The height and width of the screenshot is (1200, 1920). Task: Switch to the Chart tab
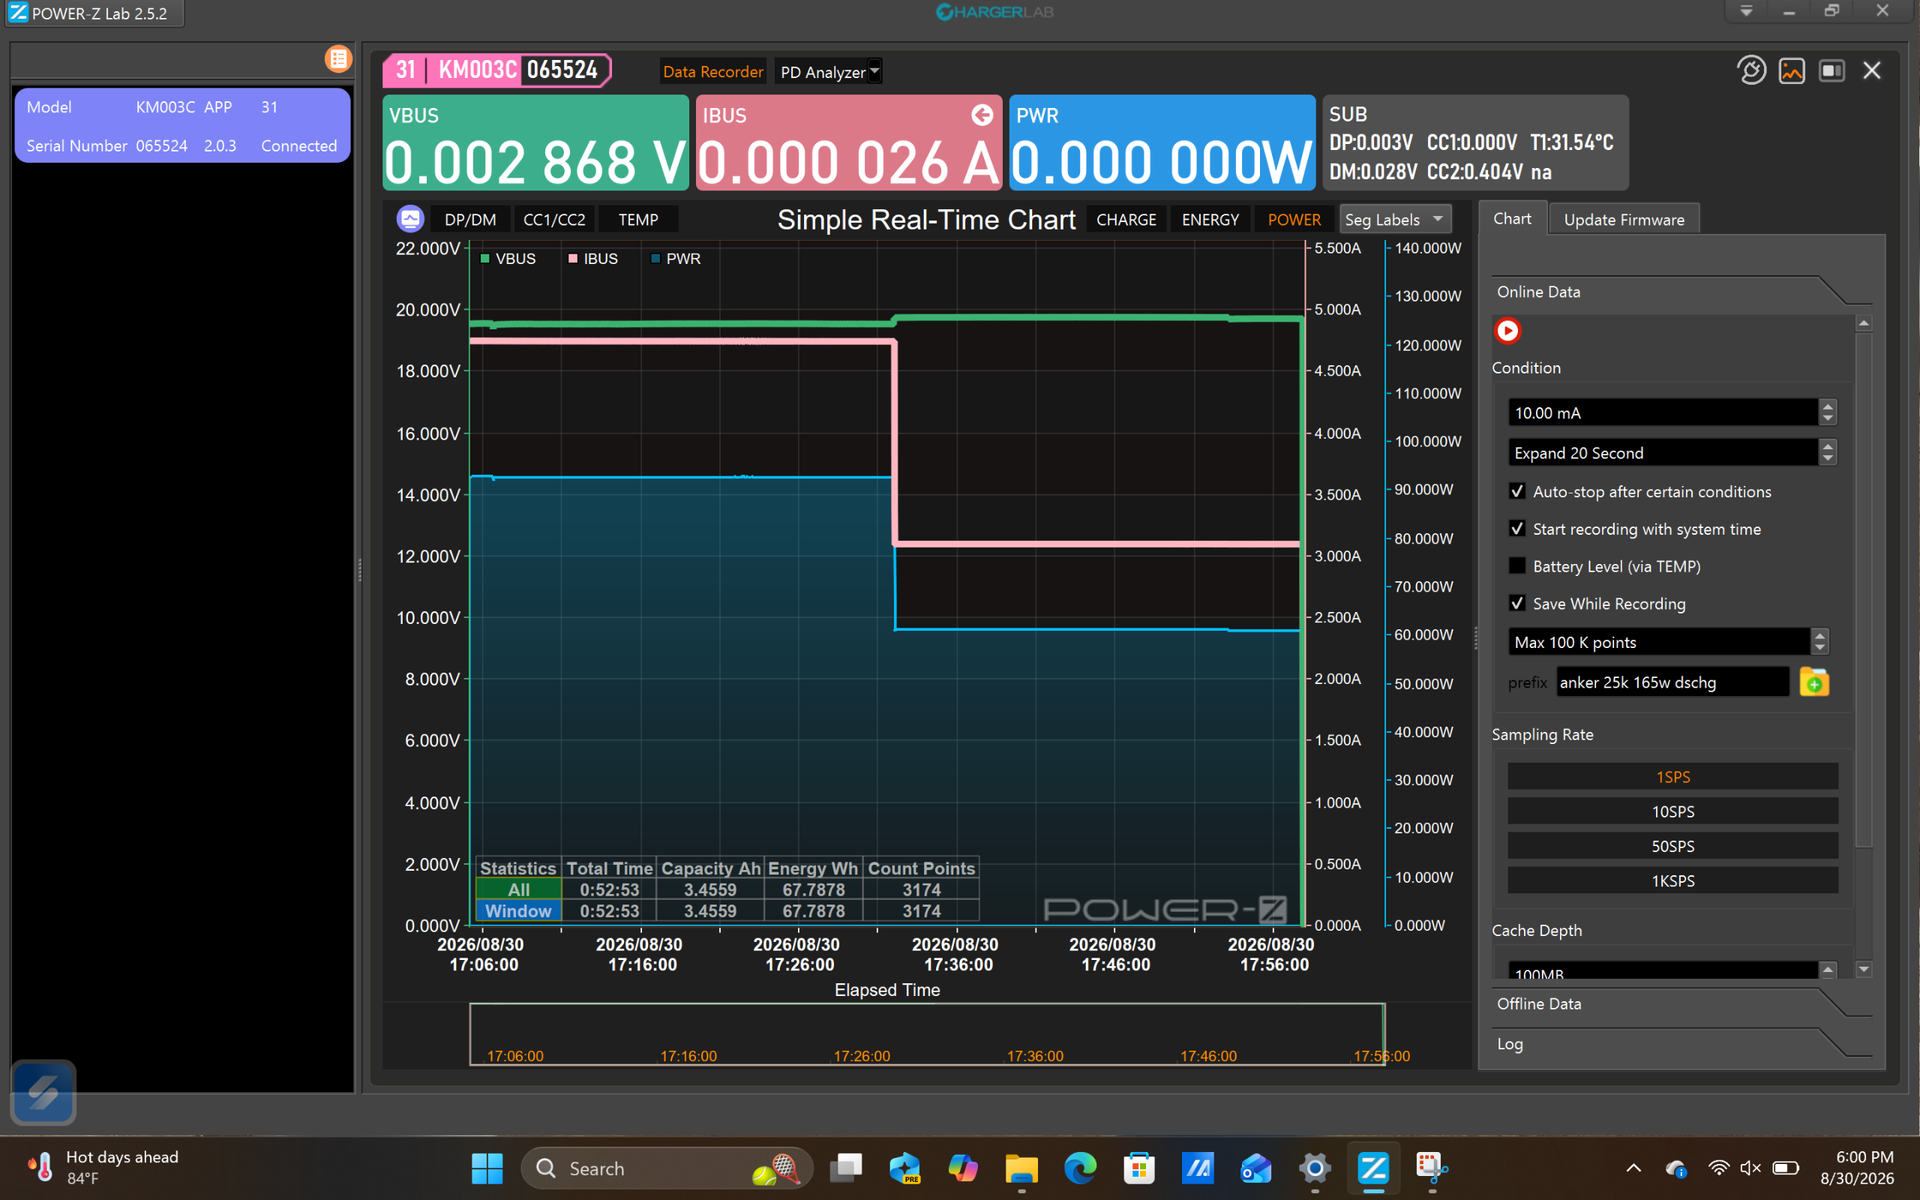[x=1512, y=219]
